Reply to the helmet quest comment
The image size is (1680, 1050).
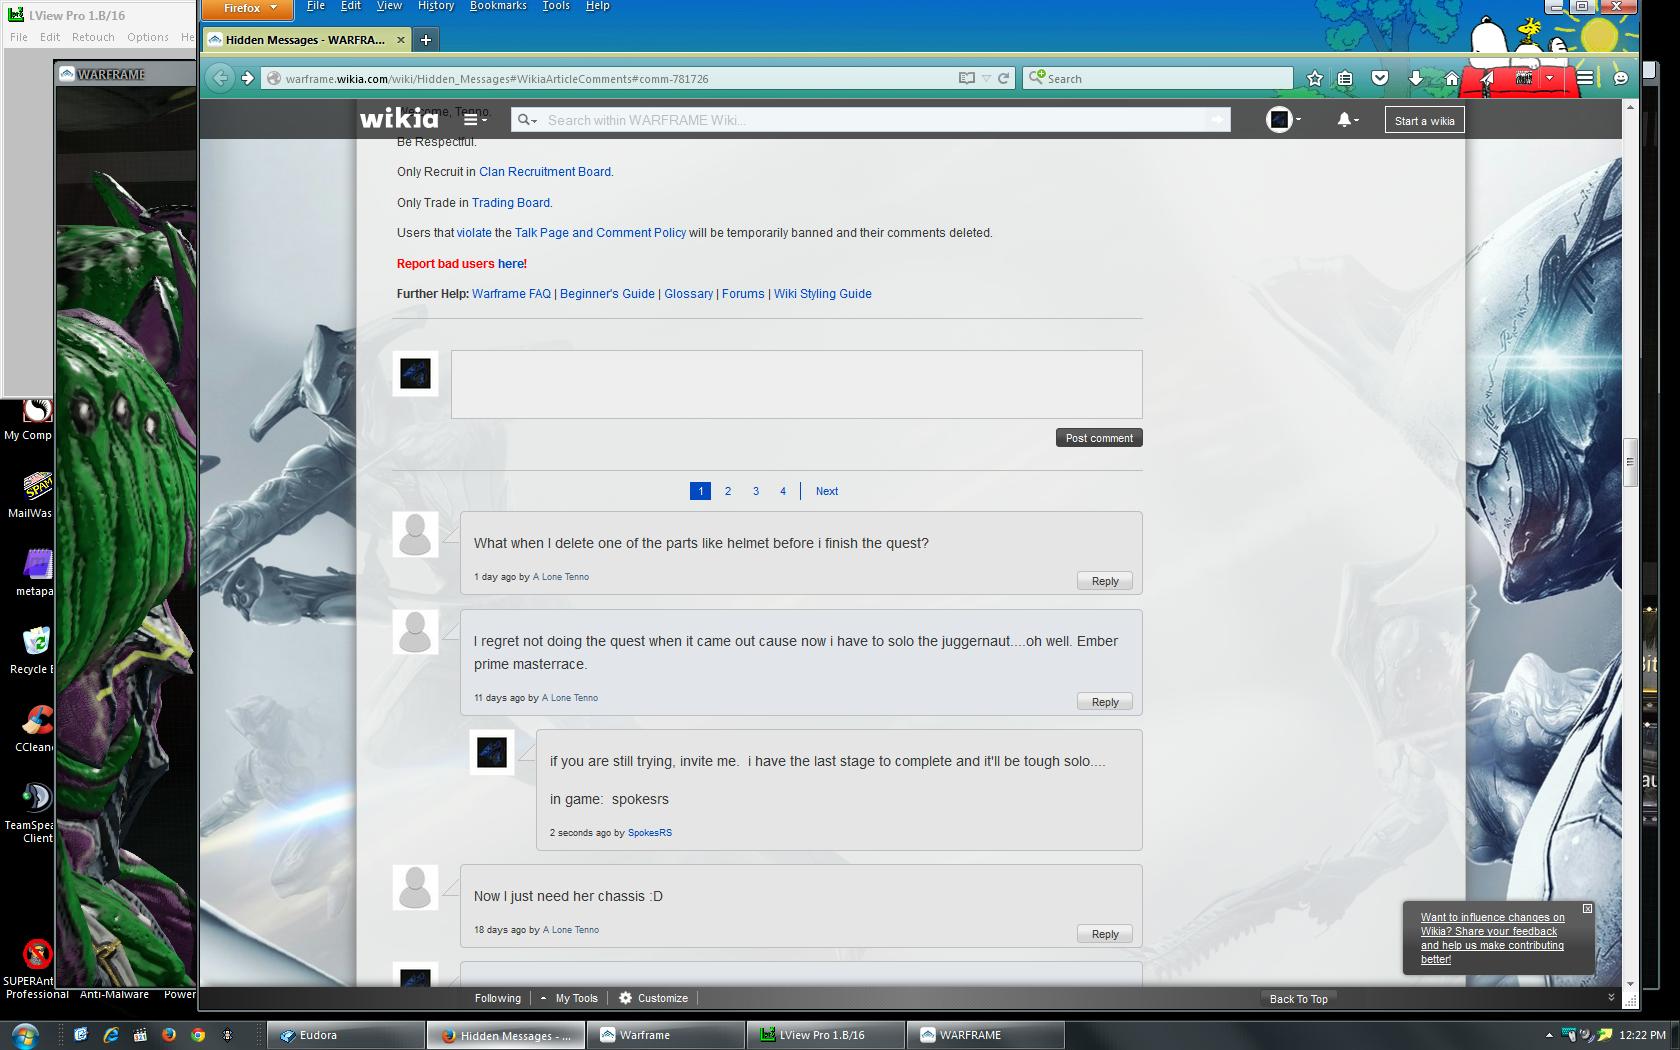(x=1105, y=581)
